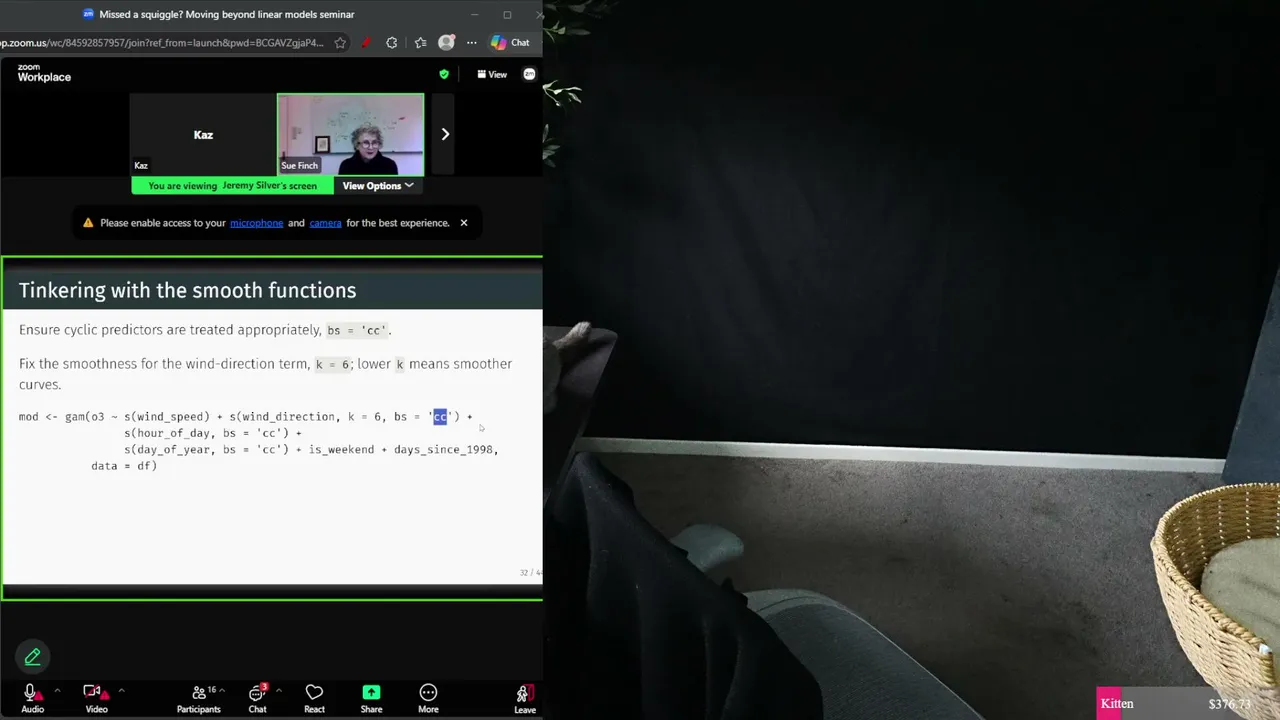Expand the audio settings caret
Image resolution: width=1280 pixels, height=720 pixels.
pyautogui.click(x=57, y=690)
